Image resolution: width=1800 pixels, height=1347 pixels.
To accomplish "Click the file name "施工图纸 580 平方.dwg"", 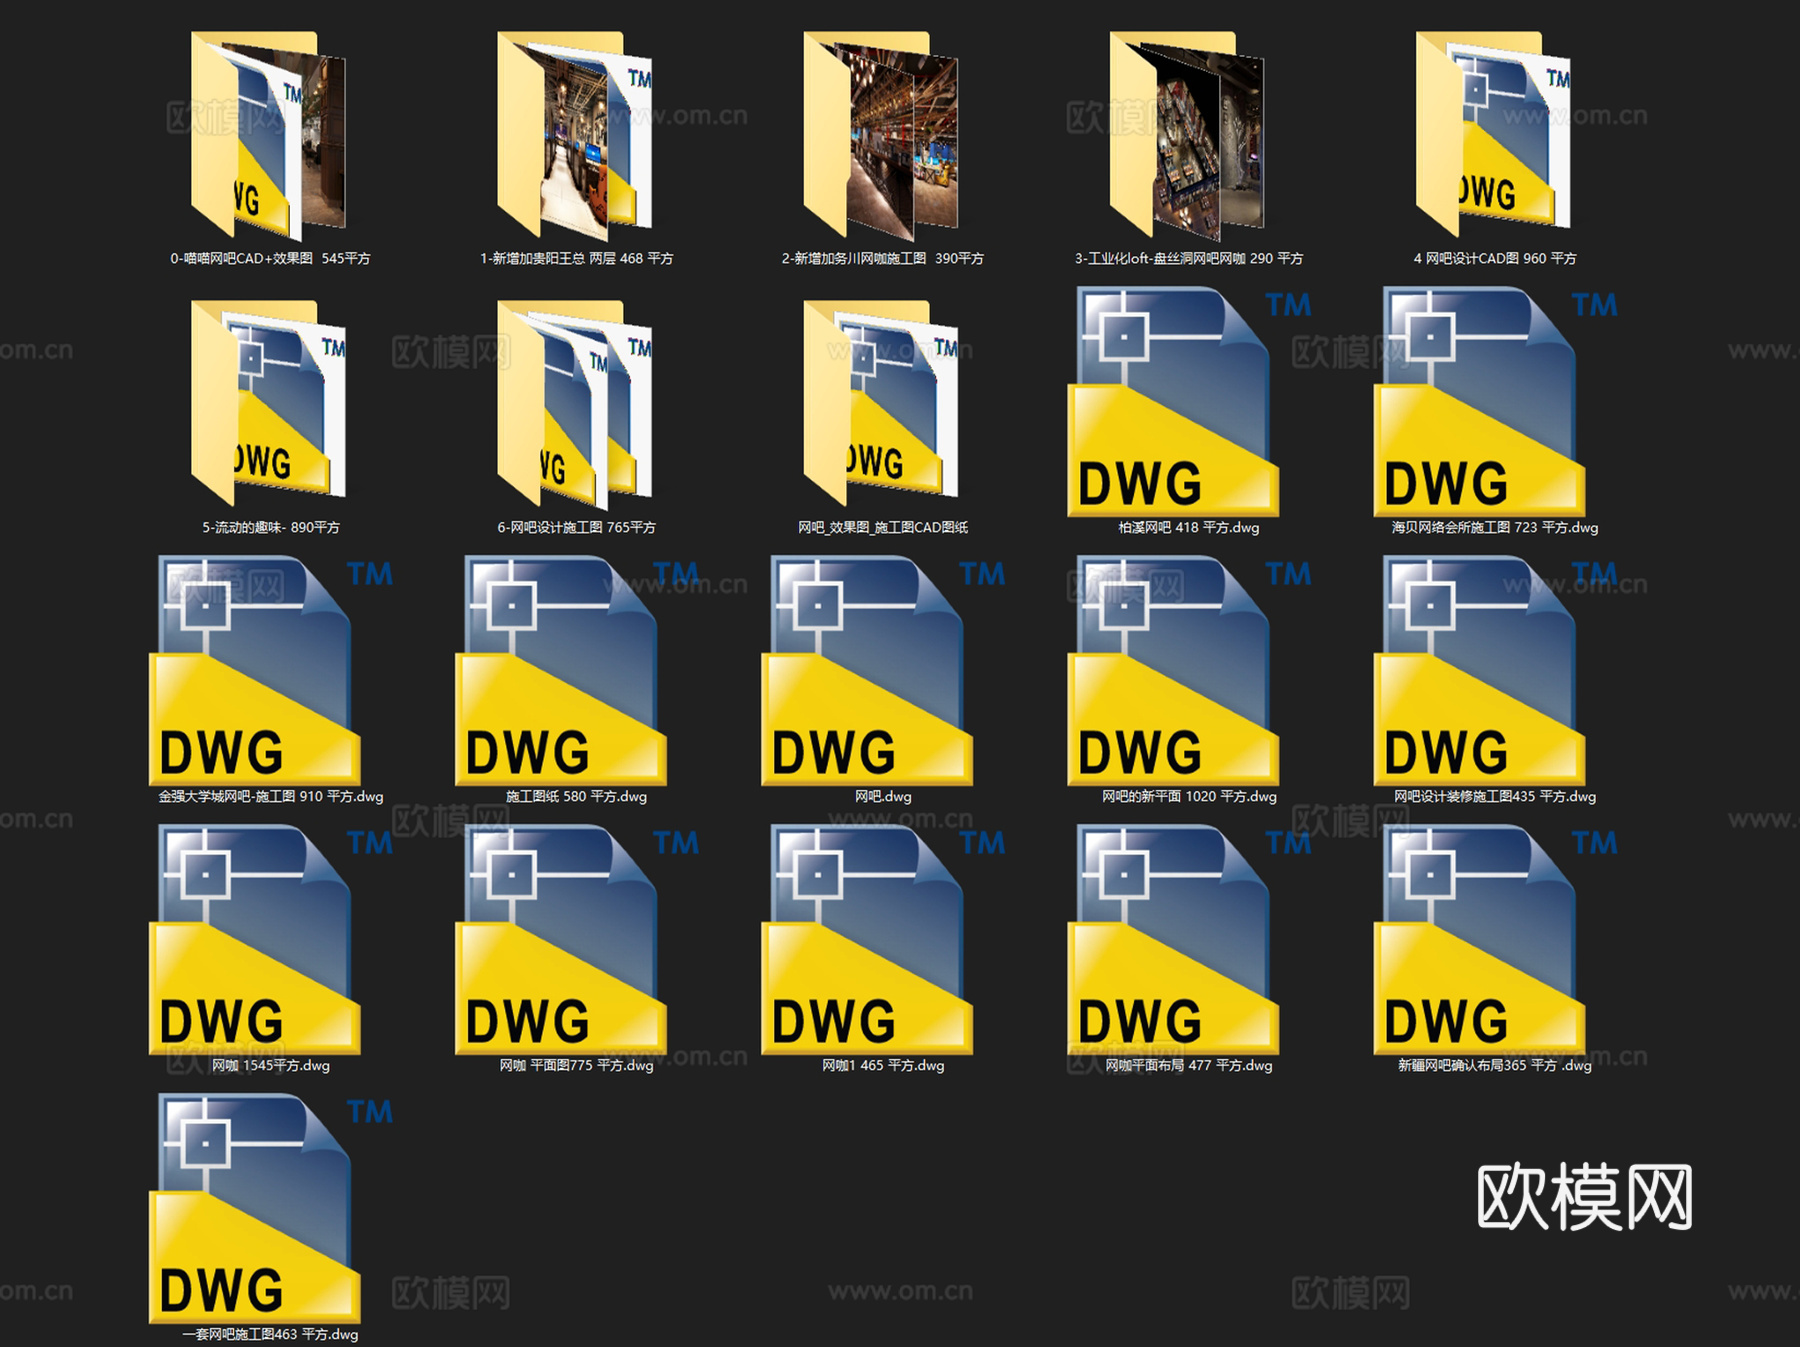I will [x=577, y=796].
